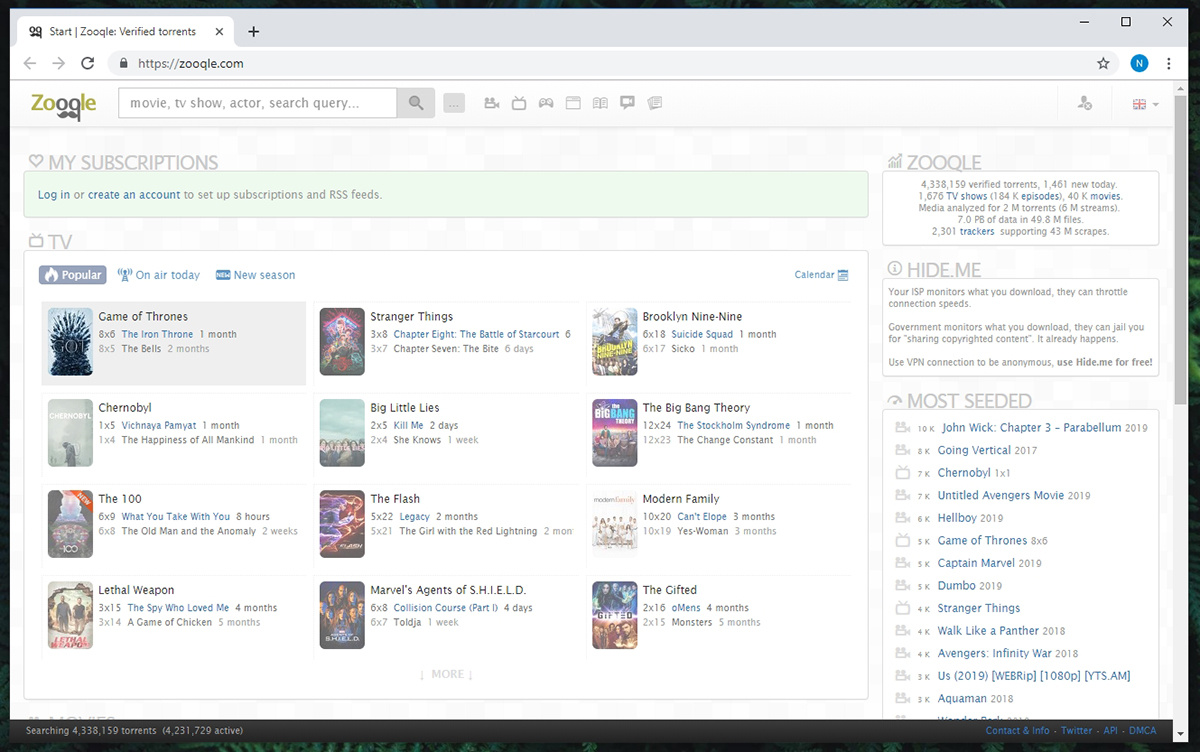This screenshot has width=1200, height=752.
Task: Open Untitled Avengers Movie link
Action: pos(1000,495)
